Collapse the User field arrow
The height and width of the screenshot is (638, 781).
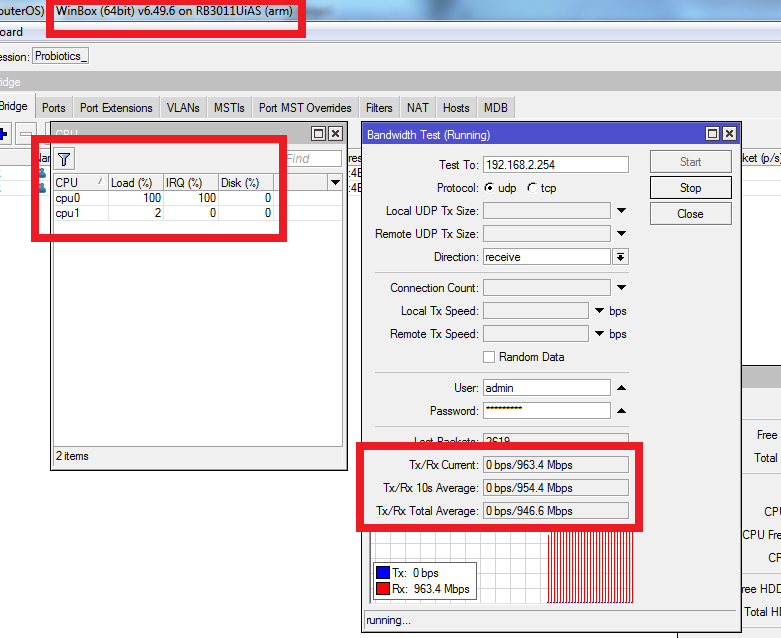[621, 387]
